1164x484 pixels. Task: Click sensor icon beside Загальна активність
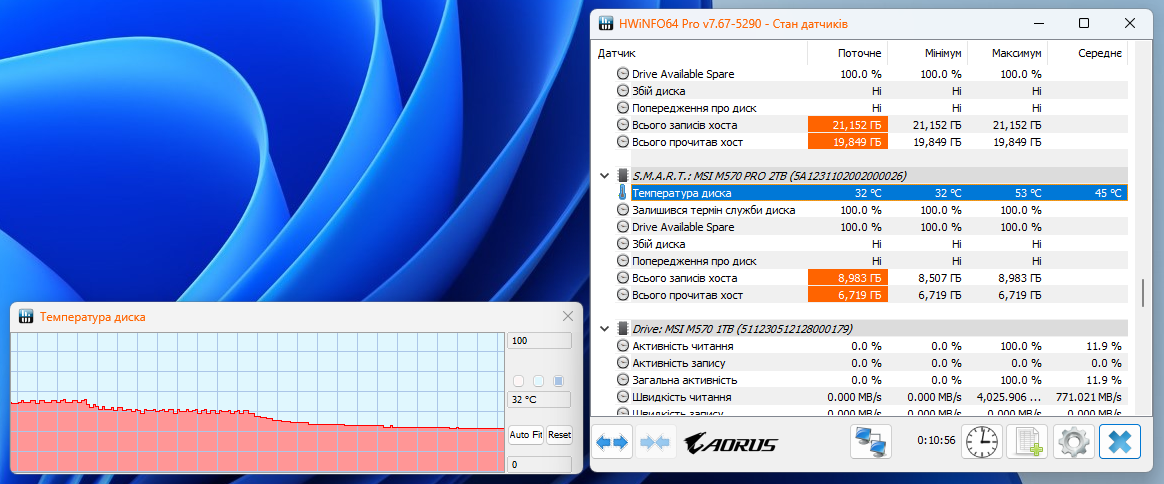pyautogui.click(x=622, y=380)
